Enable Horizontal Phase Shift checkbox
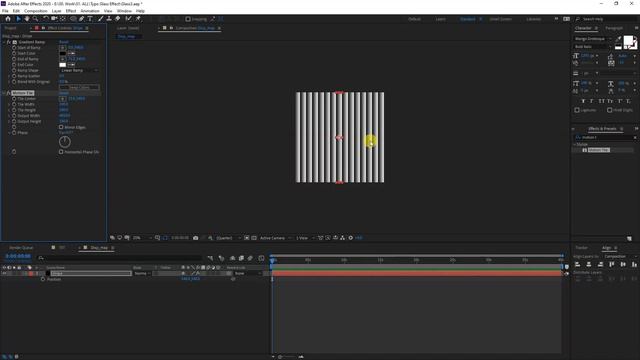The height and width of the screenshot is (360, 640). [61, 152]
